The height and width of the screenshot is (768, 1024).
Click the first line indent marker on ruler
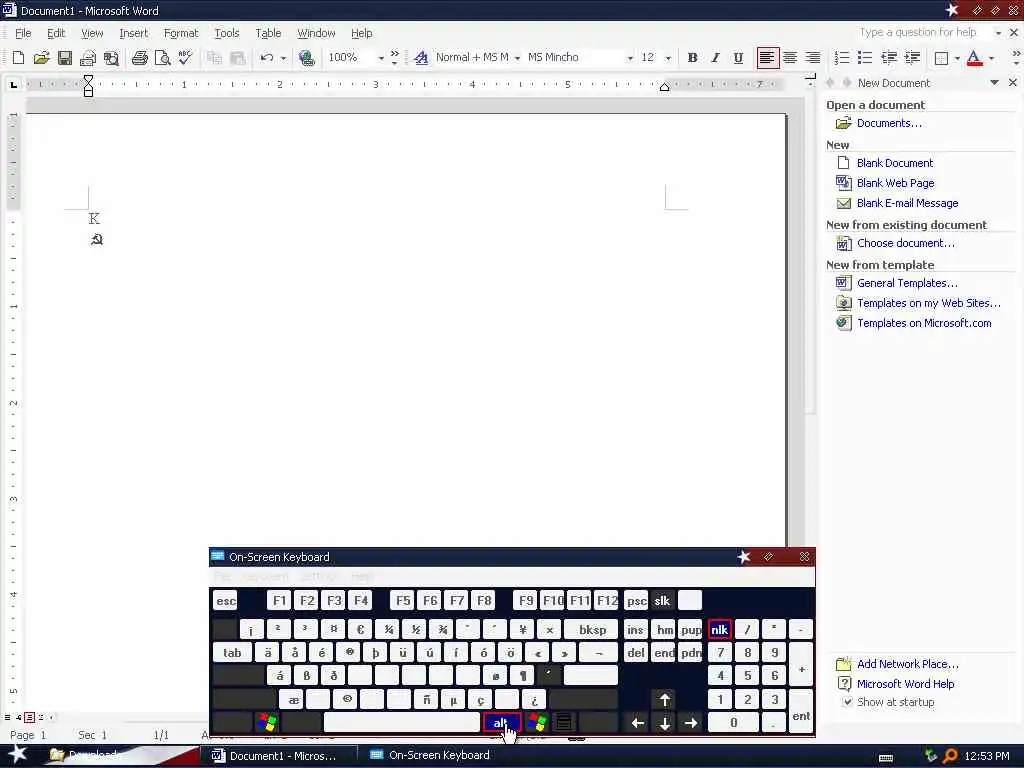coord(88,79)
